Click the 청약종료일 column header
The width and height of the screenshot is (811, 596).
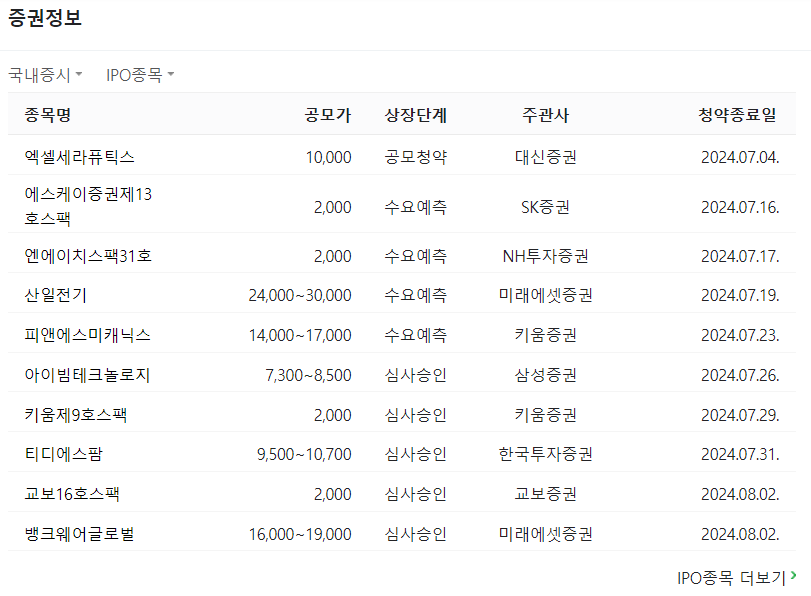click(738, 115)
